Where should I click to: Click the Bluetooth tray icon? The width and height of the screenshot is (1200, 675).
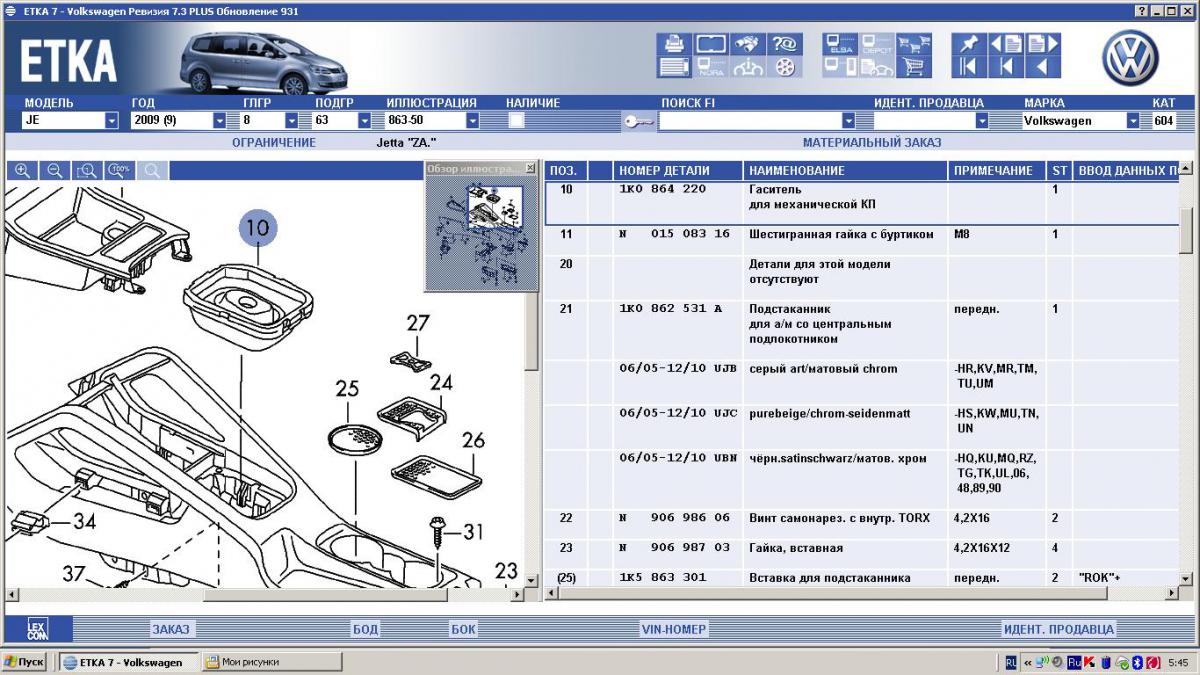(x=1138, y=662)
